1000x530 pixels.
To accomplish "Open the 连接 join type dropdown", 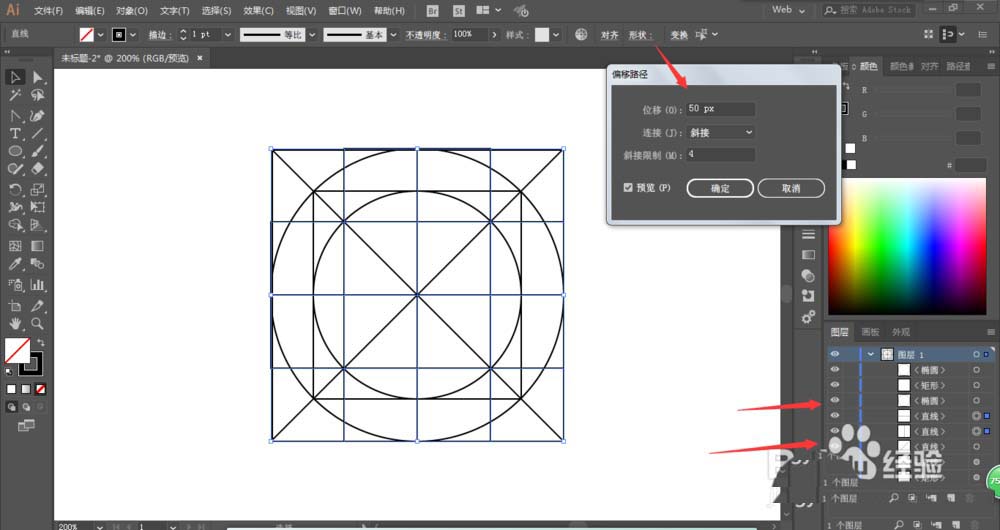I will (x=721, y=132).
